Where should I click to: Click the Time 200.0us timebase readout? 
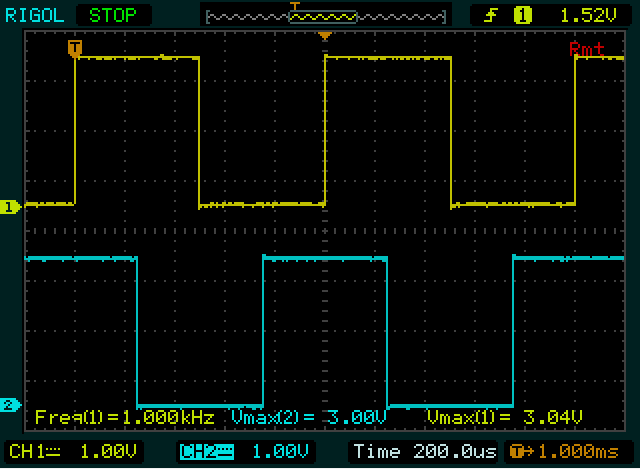[x=424, y=452]
